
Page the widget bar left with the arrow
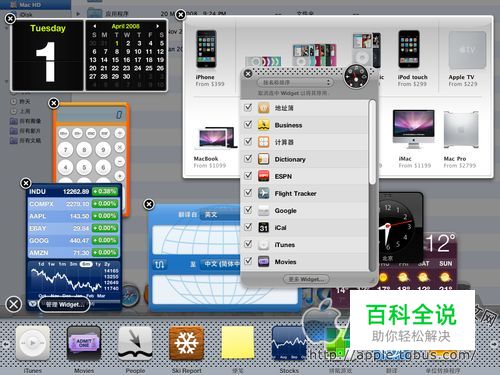6,344
